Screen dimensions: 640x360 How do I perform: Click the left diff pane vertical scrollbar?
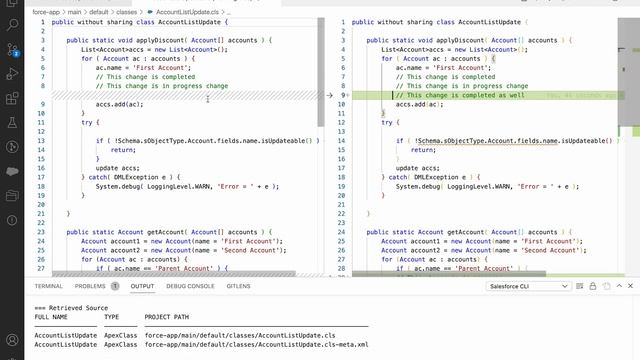(321, 72)
